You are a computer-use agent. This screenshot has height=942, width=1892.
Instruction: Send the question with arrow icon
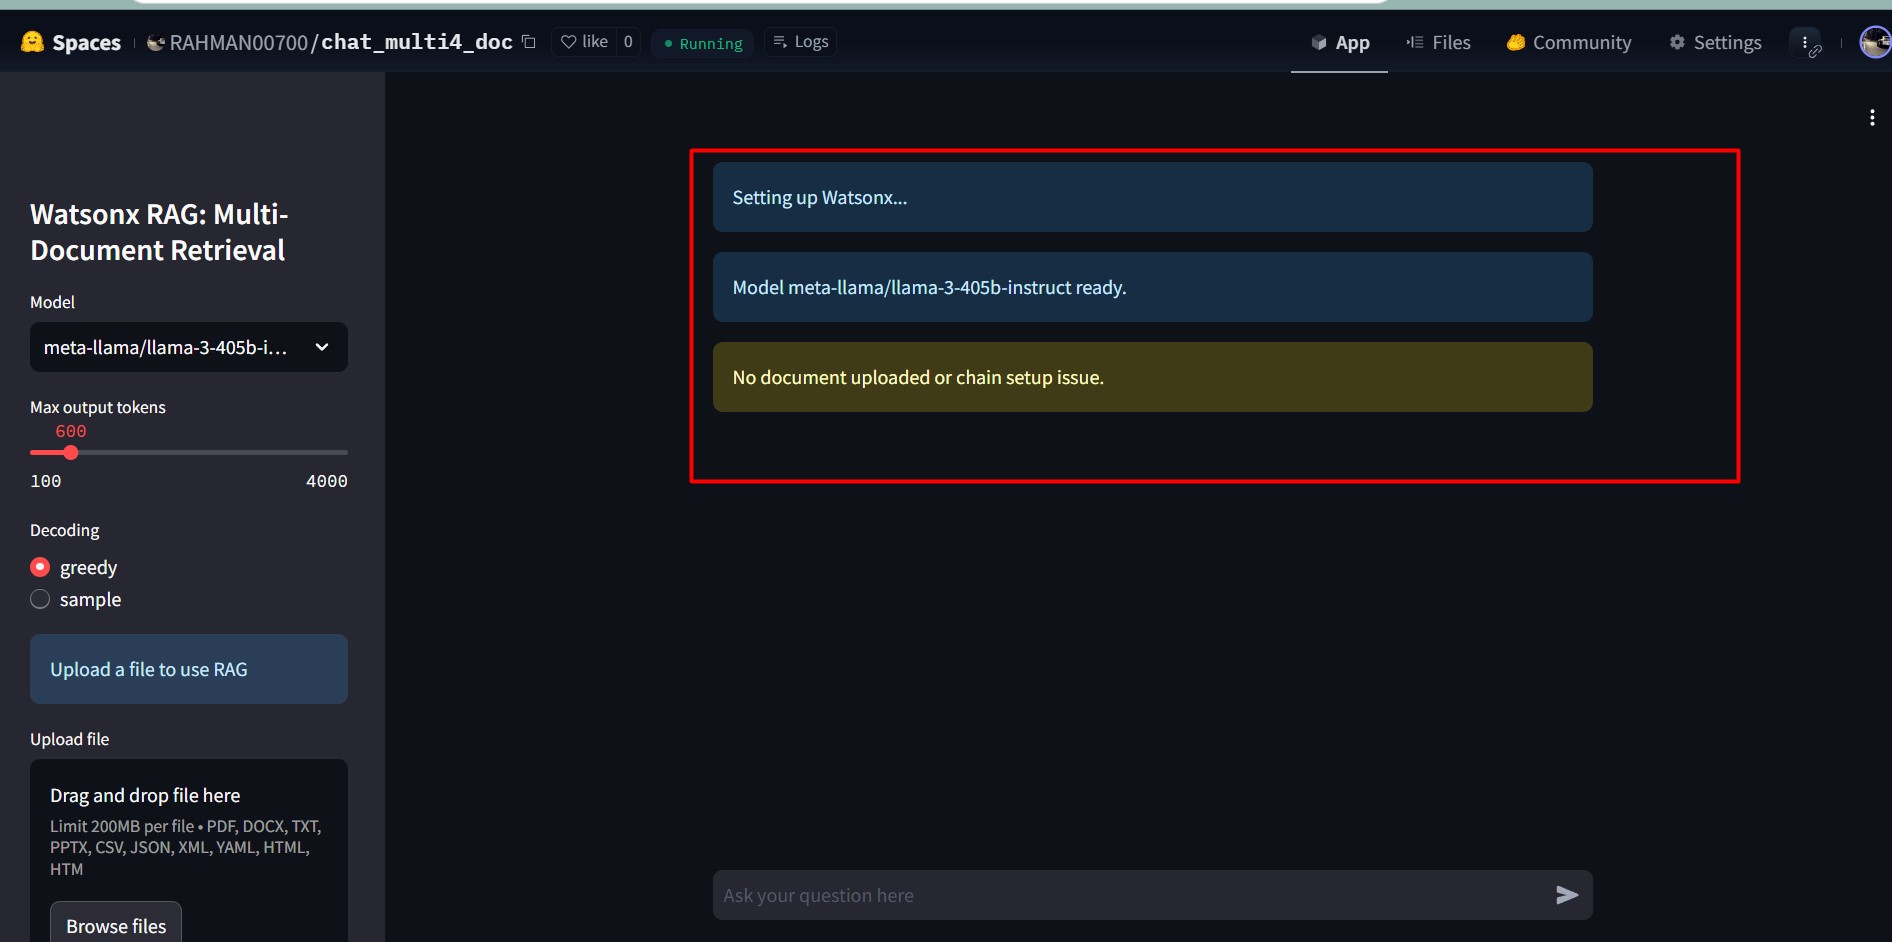pyautogui.click(x=1567, y=895)
